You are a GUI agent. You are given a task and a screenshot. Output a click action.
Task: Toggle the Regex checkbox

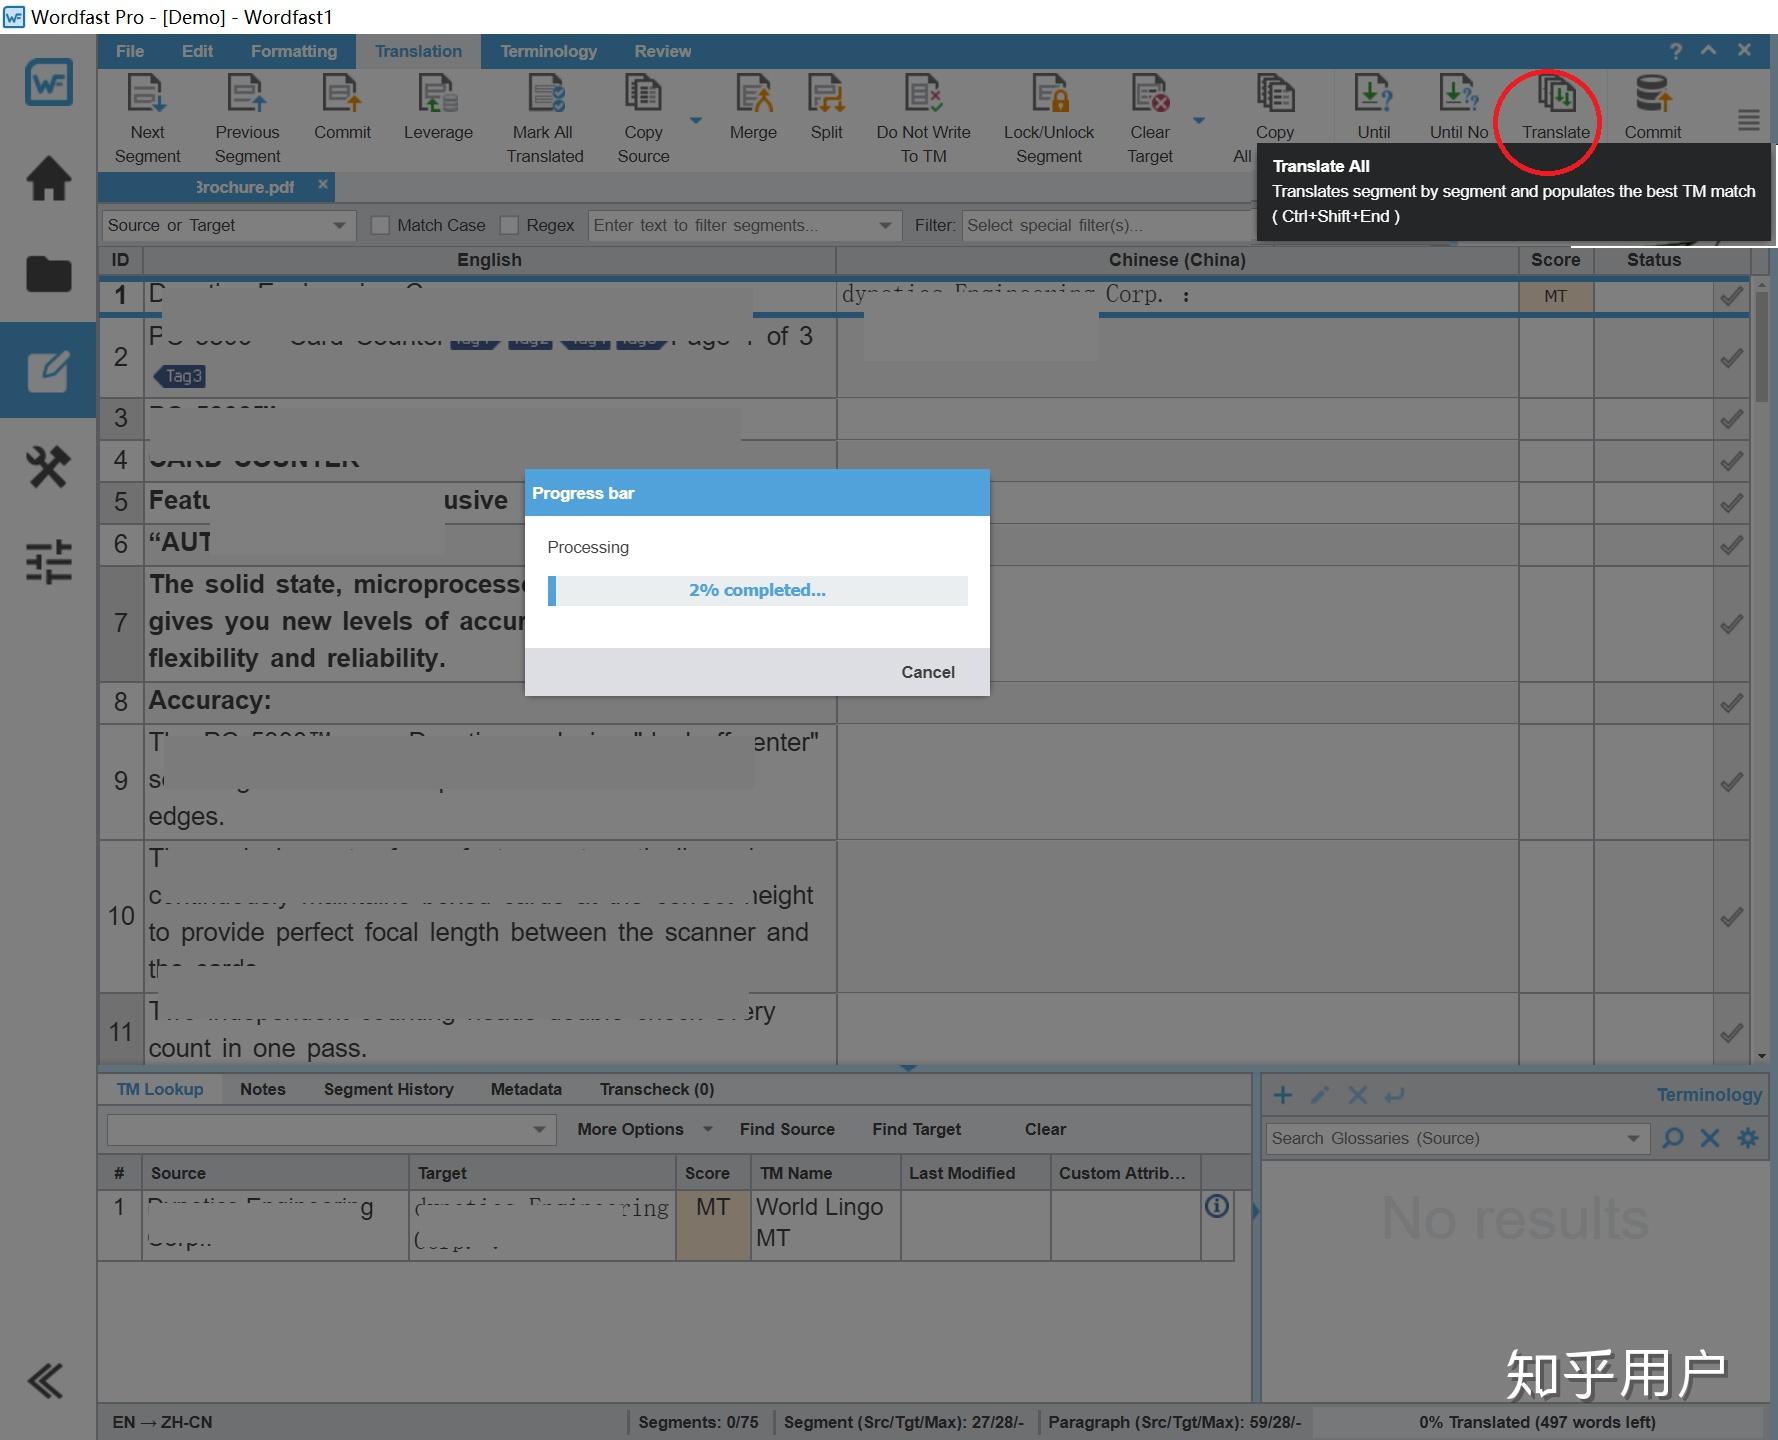(509, 225)
